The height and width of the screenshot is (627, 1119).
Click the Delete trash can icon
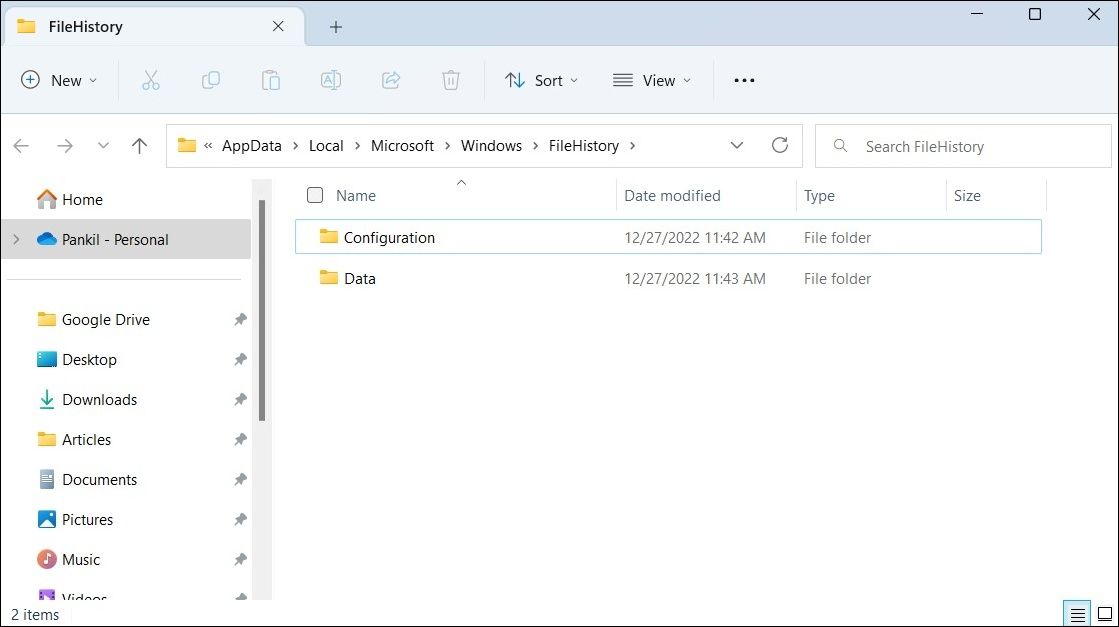click(450, 81)
